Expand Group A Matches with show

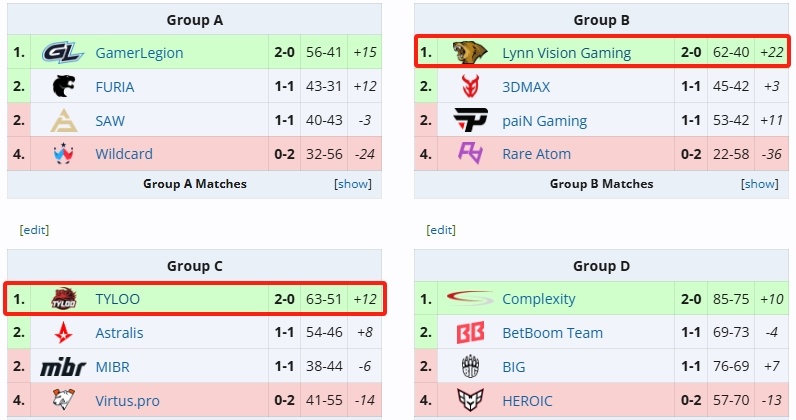click(353, 184)
